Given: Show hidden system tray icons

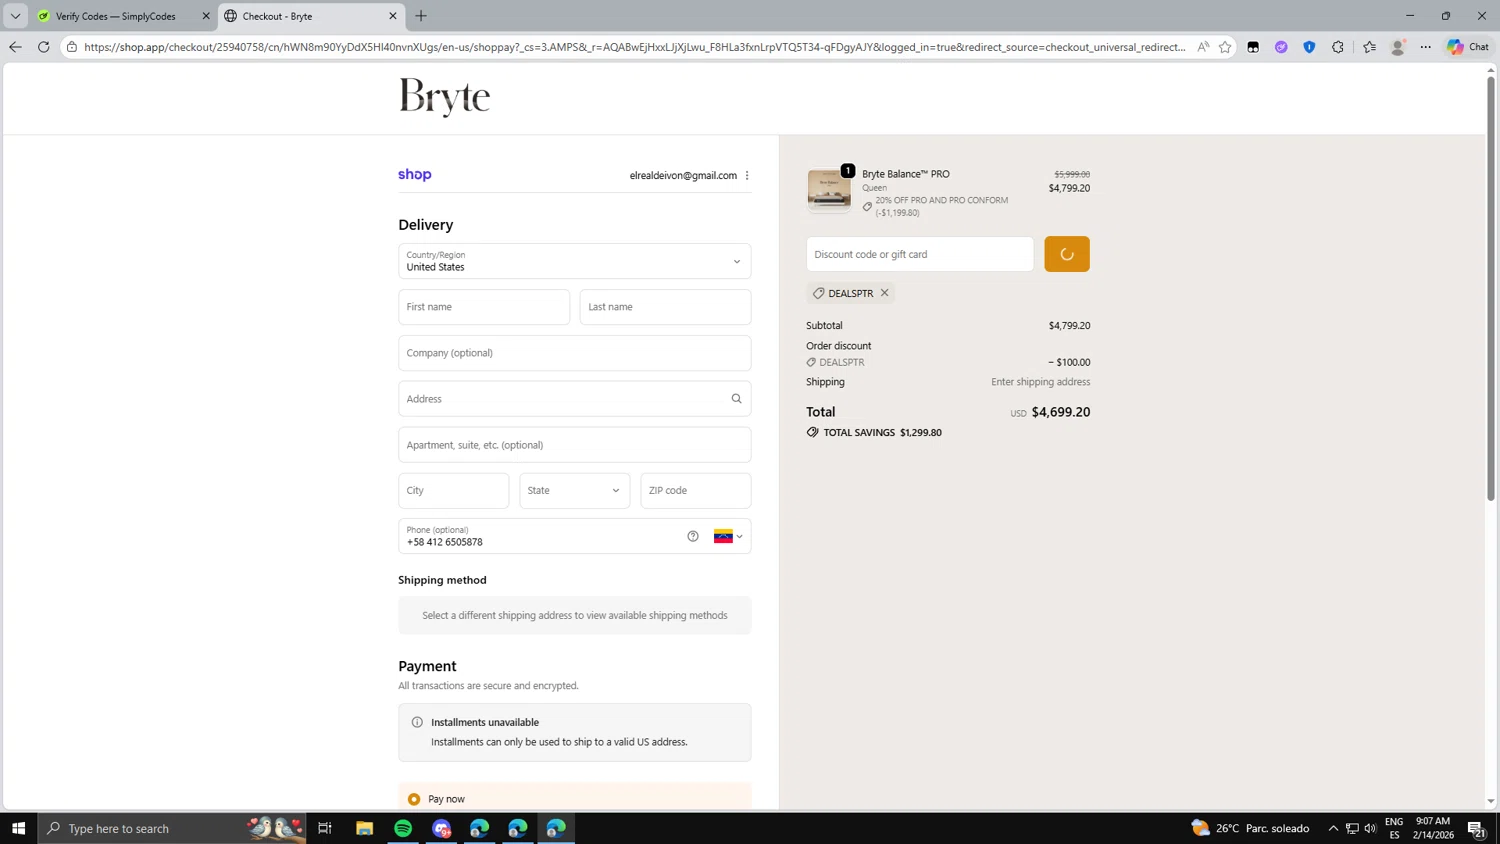Looking at the screenshot, I should (1333, 828).
